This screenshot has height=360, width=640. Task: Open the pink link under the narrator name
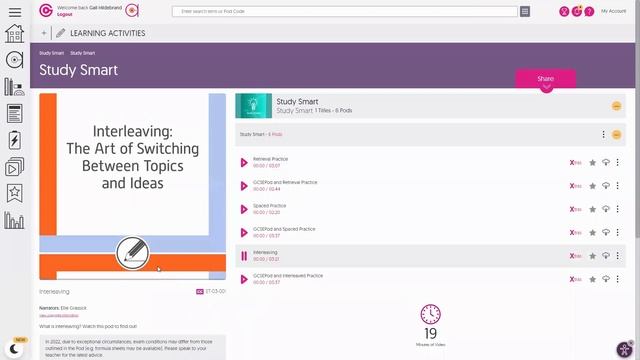[x=59, y=316]
